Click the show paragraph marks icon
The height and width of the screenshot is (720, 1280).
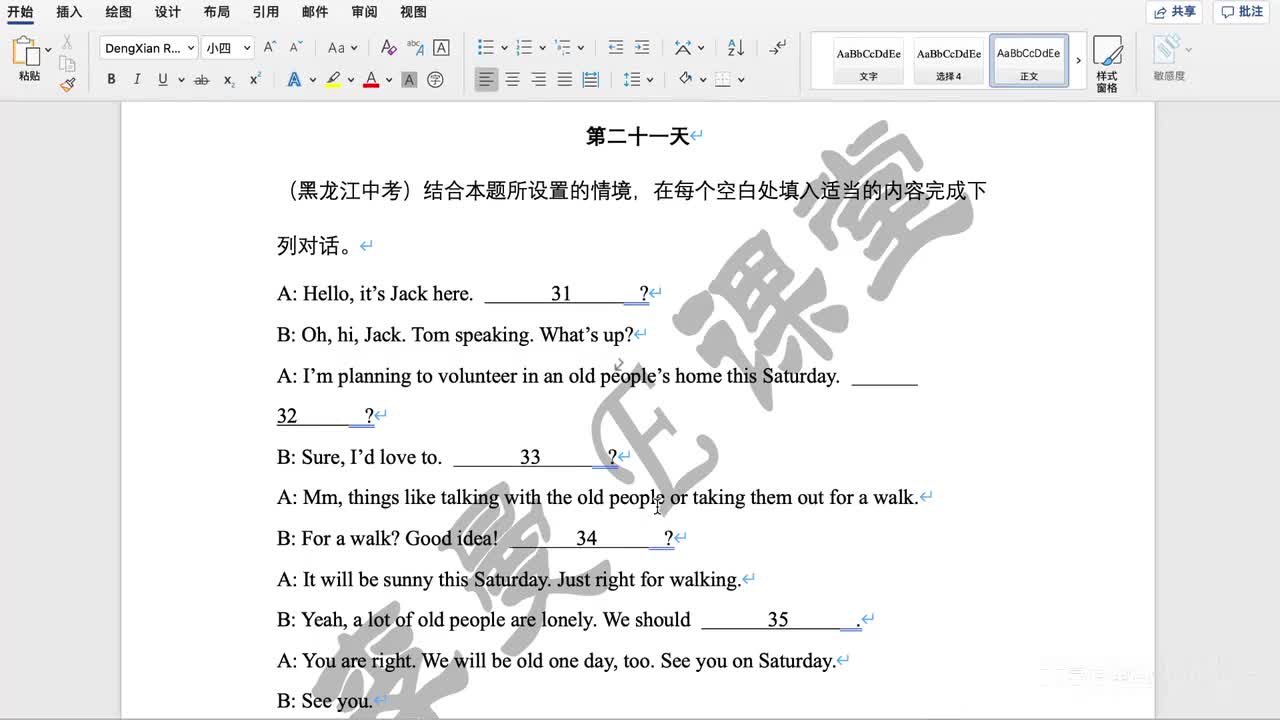(778, 47)
